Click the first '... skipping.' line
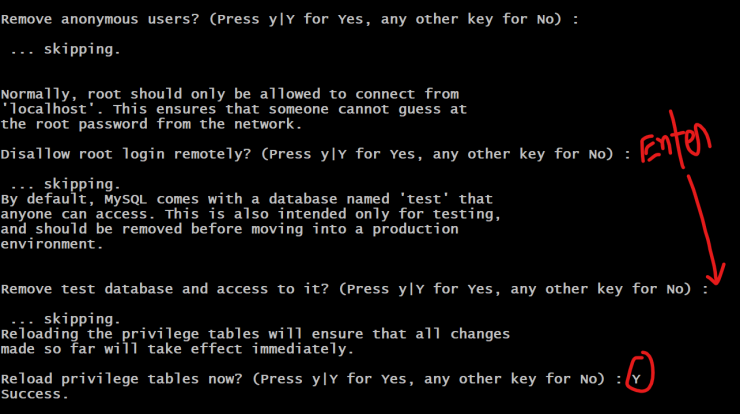The width and height of the screenshot is (740, 414). click(x=65, y=50)
